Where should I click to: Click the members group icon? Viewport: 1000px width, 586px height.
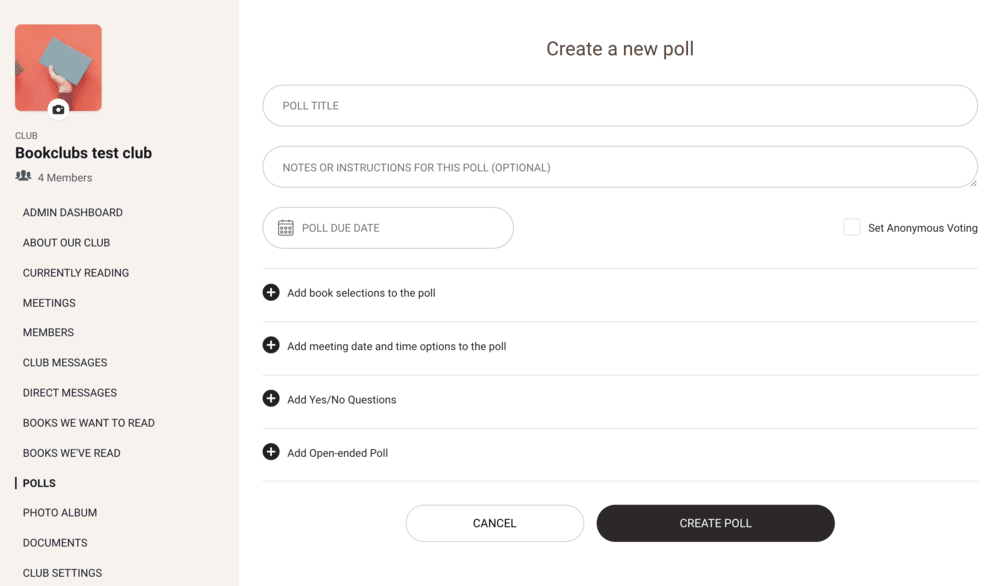click(x=24, y=177)
